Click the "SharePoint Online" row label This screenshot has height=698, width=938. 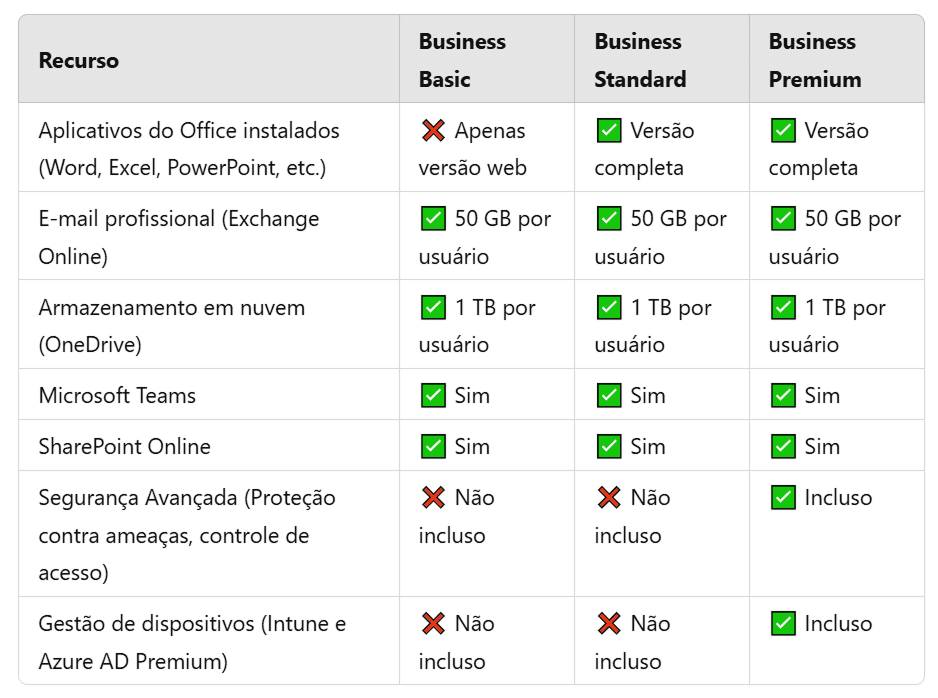pos(124,446)
